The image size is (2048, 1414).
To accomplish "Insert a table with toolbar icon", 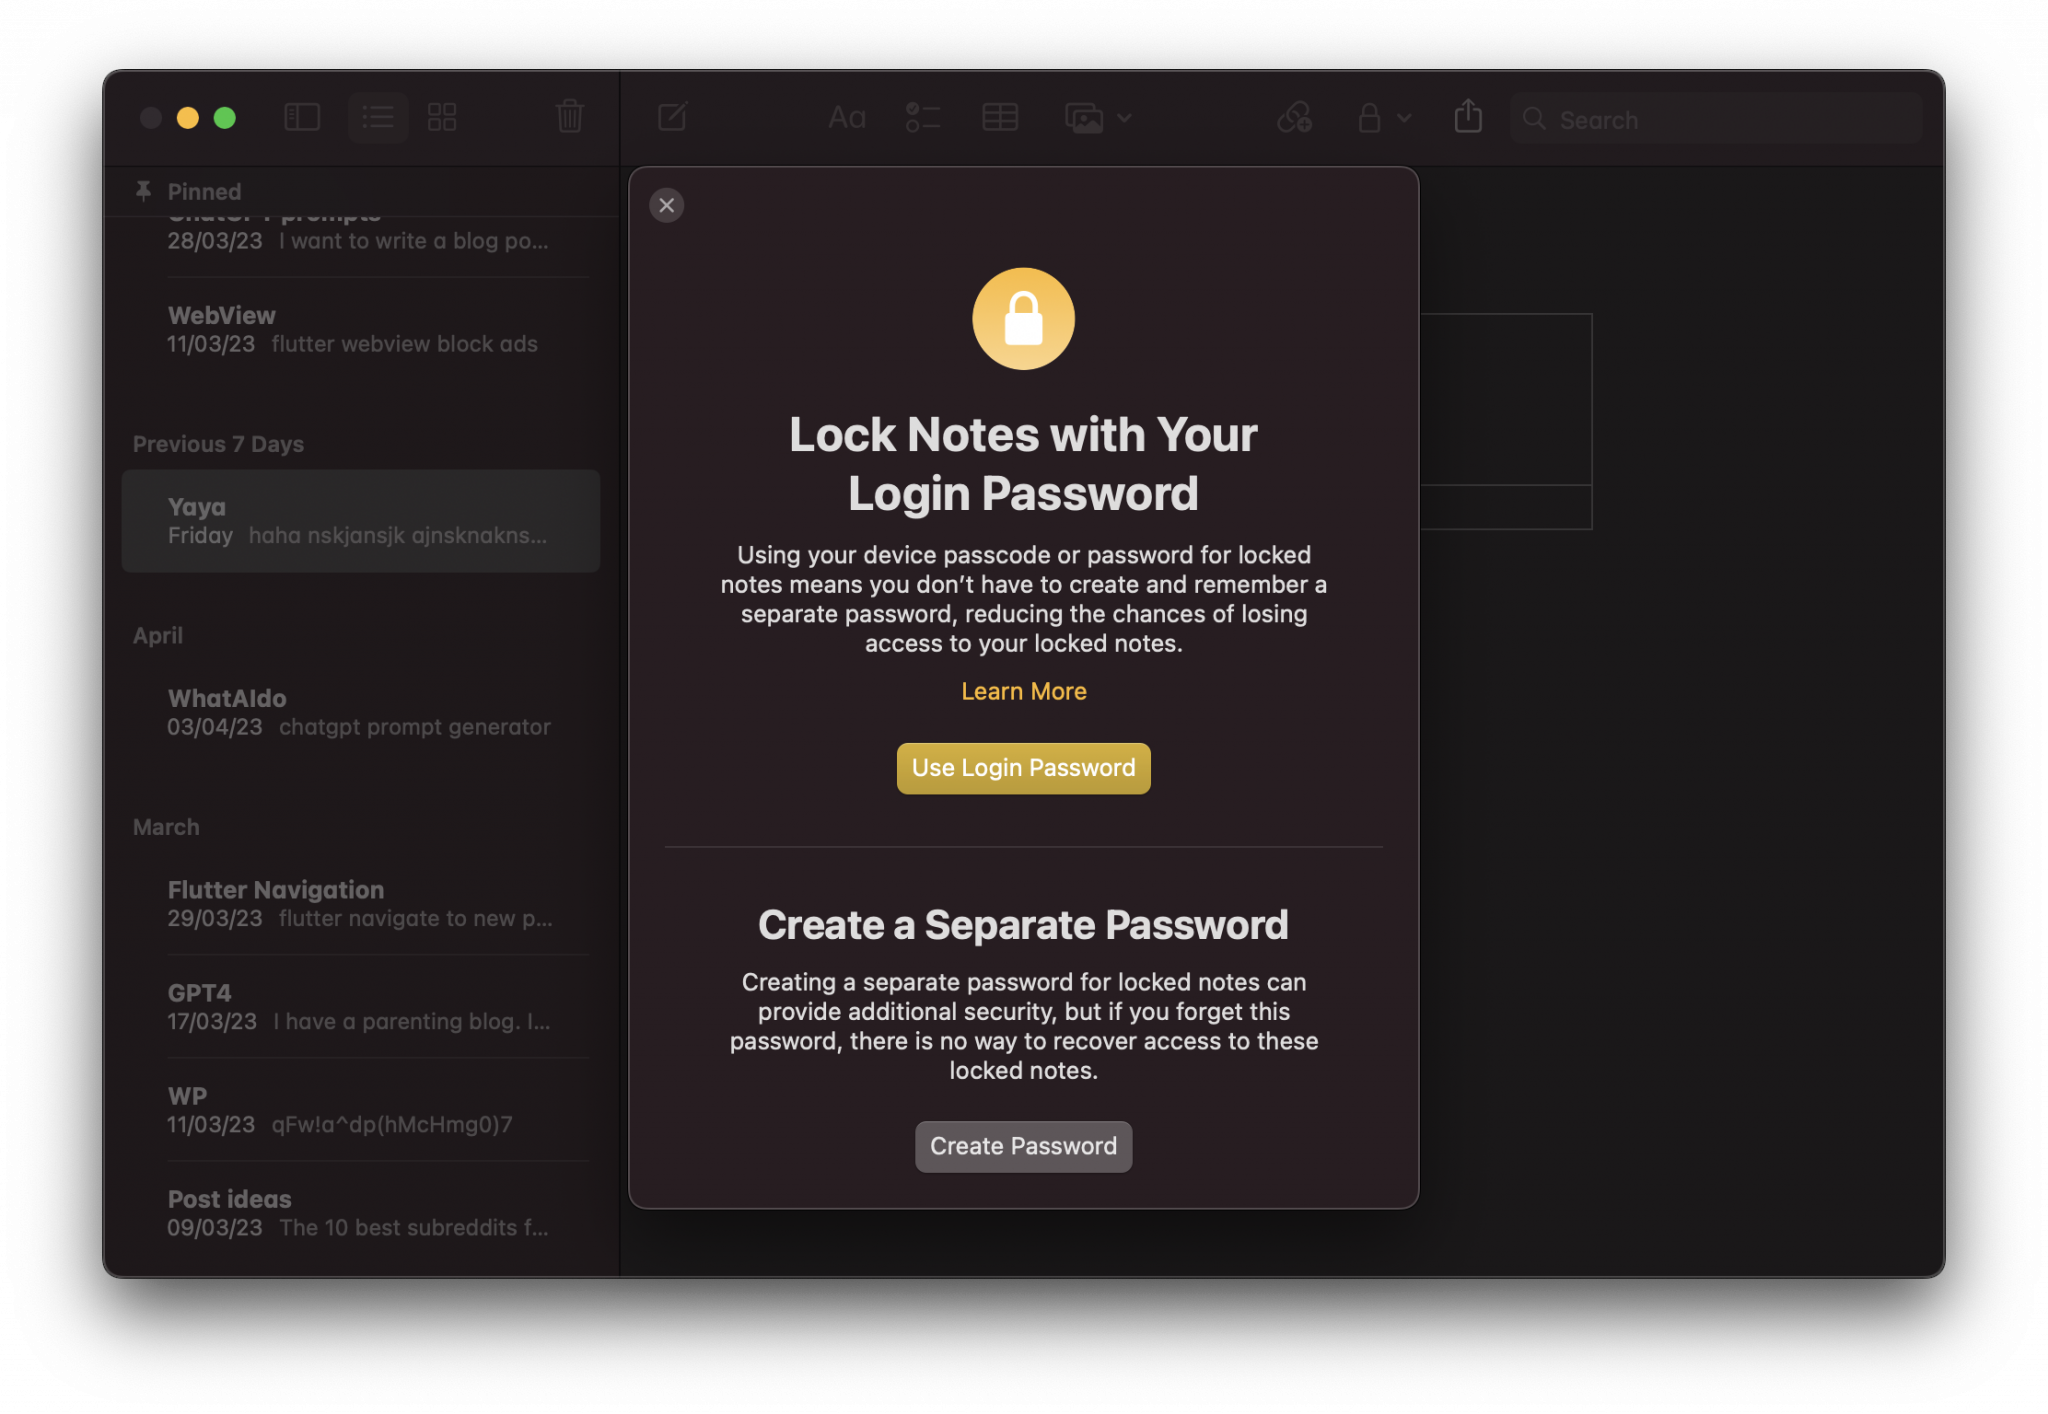I will point(1000,118).
